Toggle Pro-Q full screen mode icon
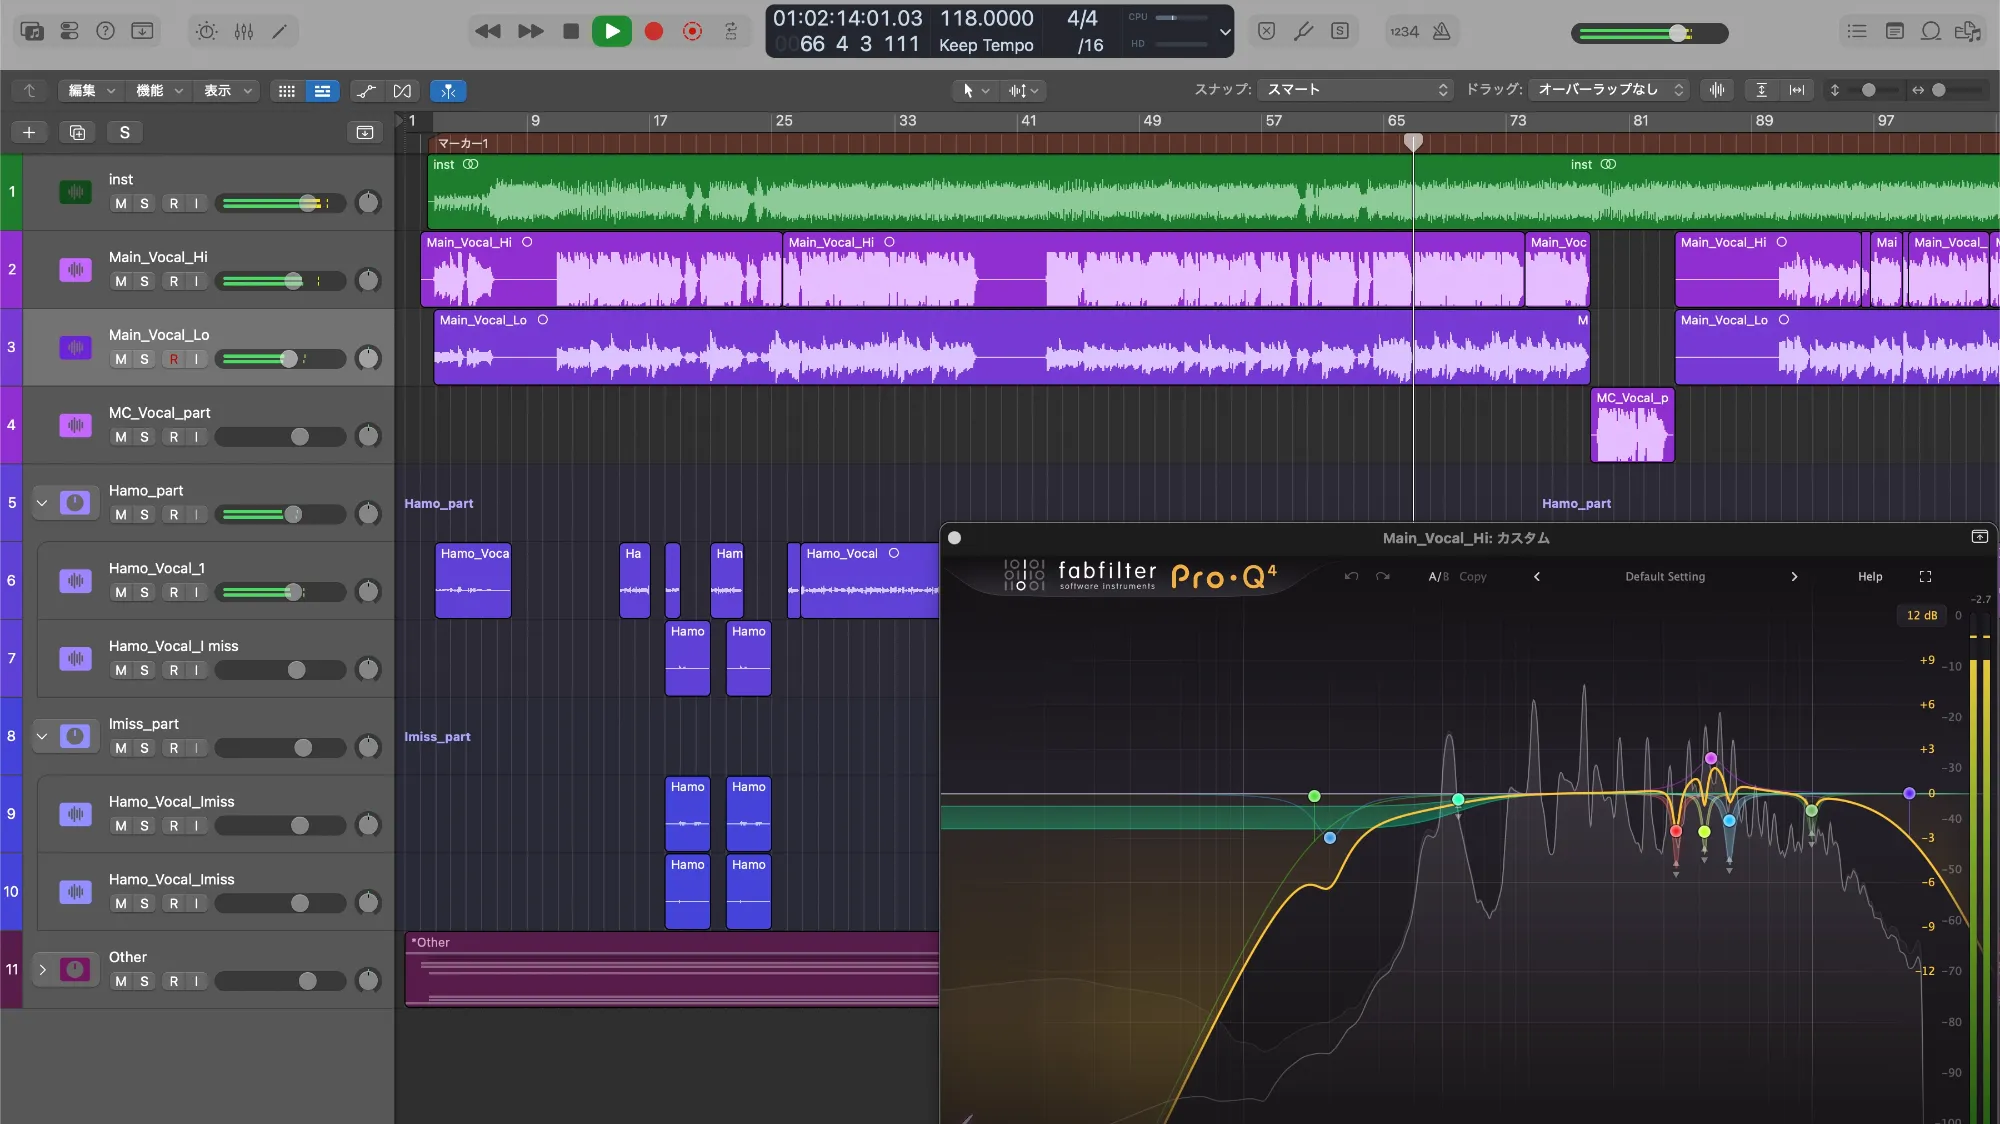Viewport: 2000px width, 1124px height. coord(1925,576)
